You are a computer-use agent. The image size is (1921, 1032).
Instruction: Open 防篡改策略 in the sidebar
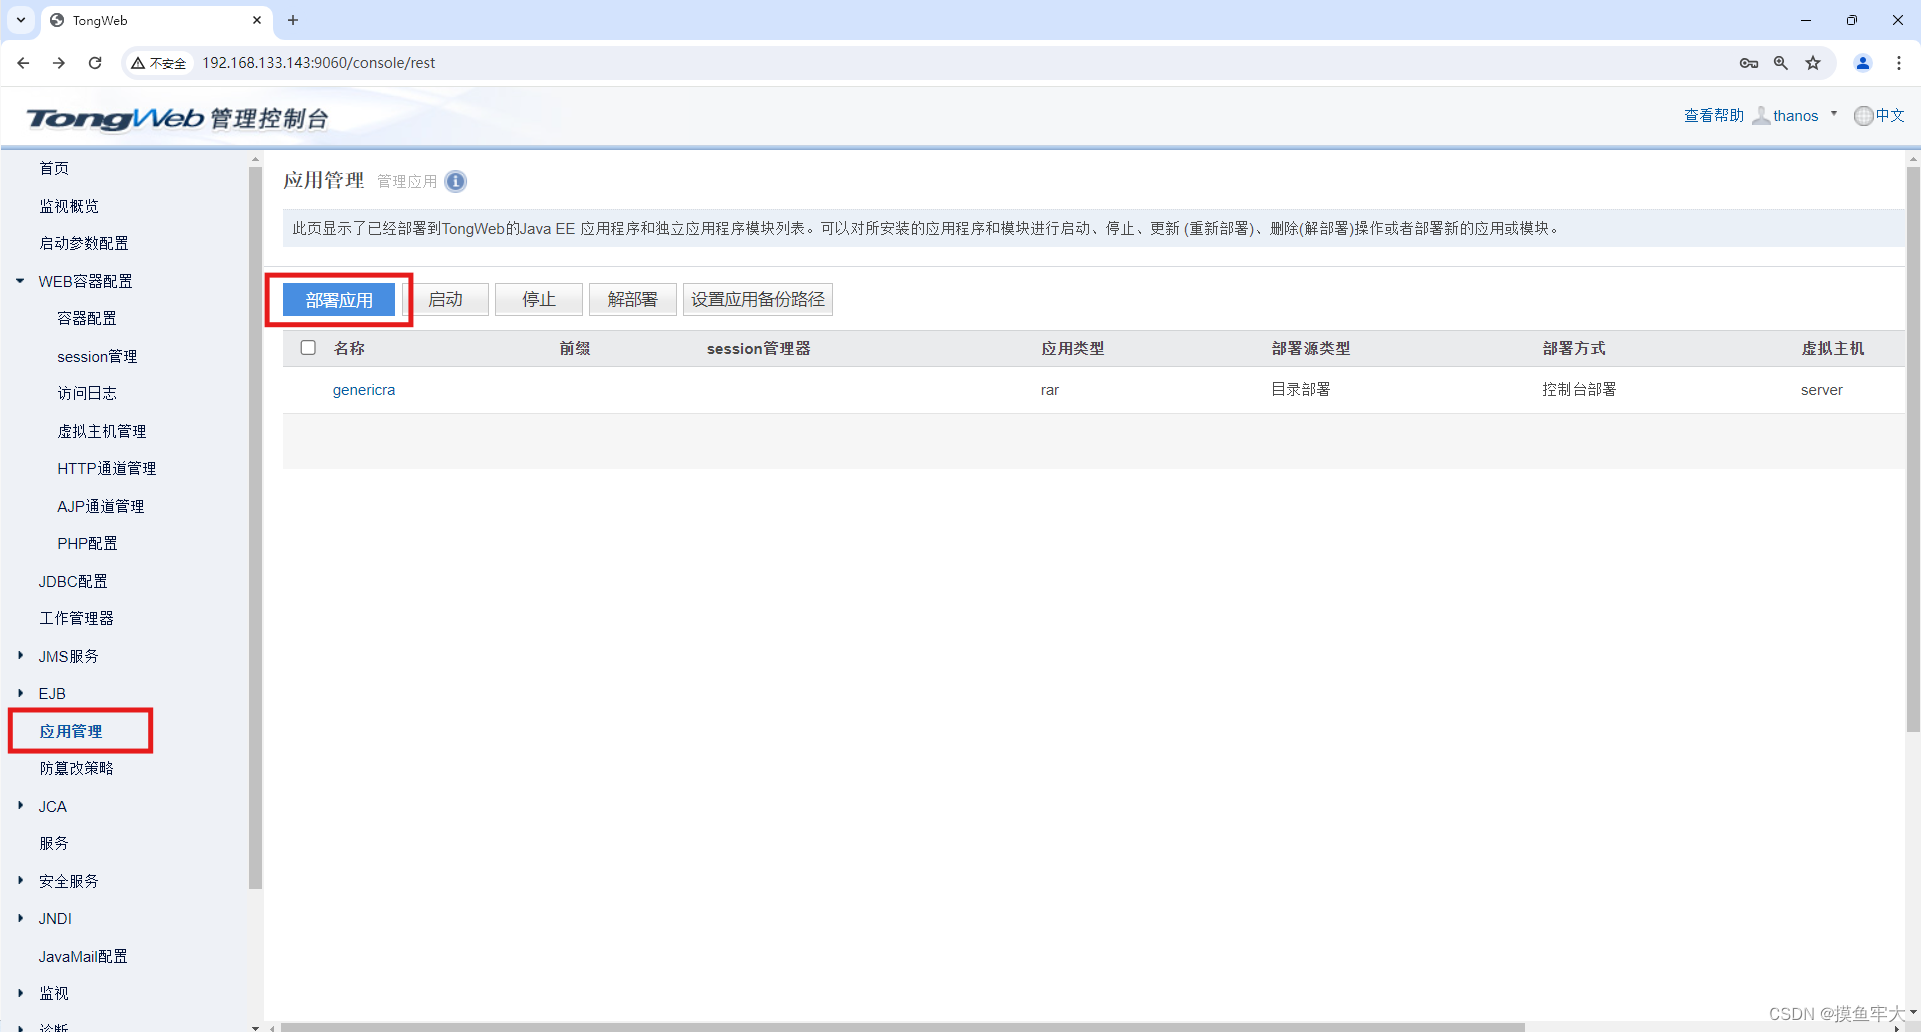[77, 768]
